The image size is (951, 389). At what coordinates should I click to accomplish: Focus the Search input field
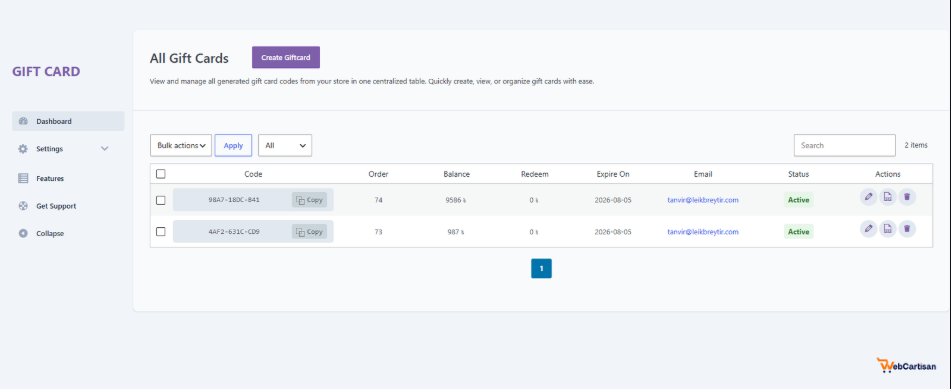tap(844, 146)
